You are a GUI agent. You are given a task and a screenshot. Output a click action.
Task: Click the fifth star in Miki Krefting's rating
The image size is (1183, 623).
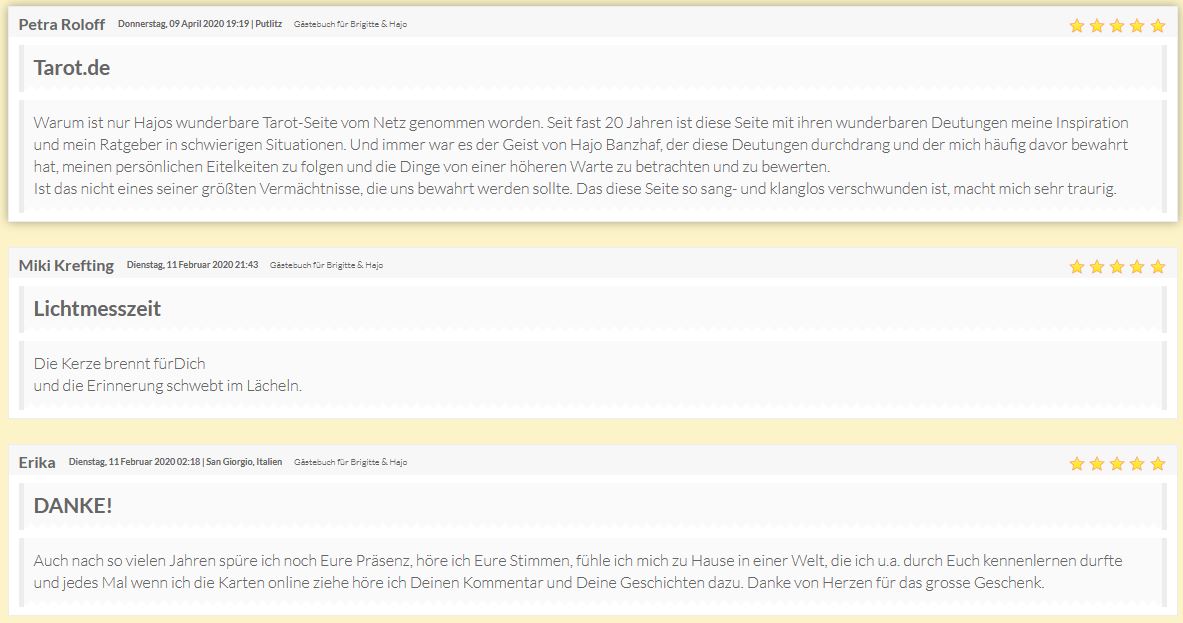point(1158,266)
